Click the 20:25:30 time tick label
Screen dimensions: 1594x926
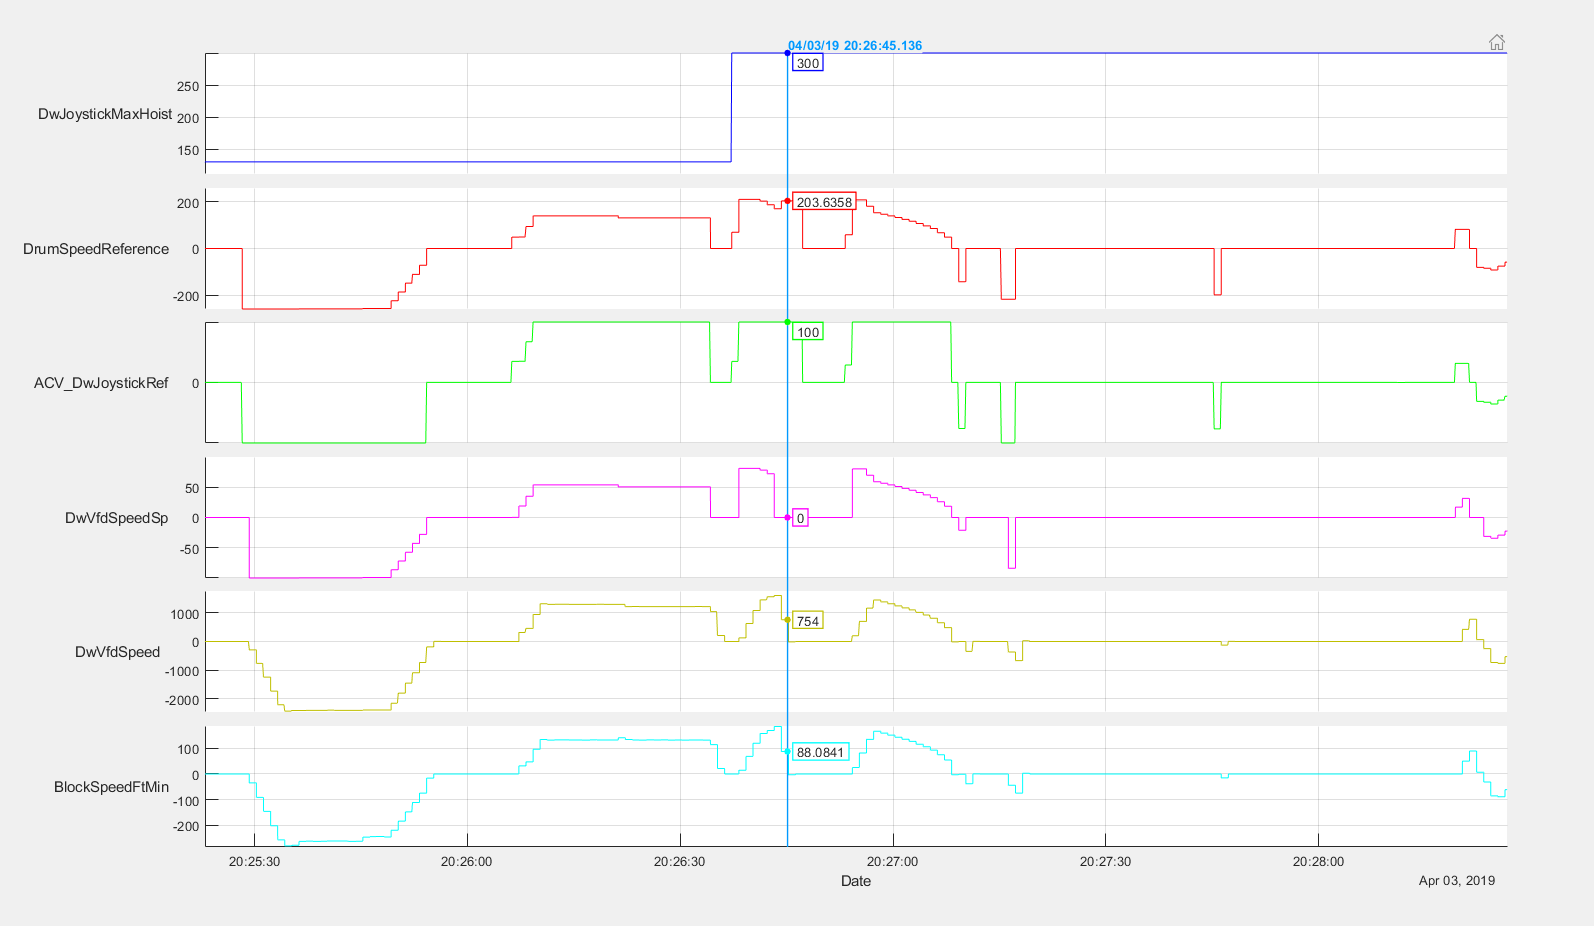[254, 861]
